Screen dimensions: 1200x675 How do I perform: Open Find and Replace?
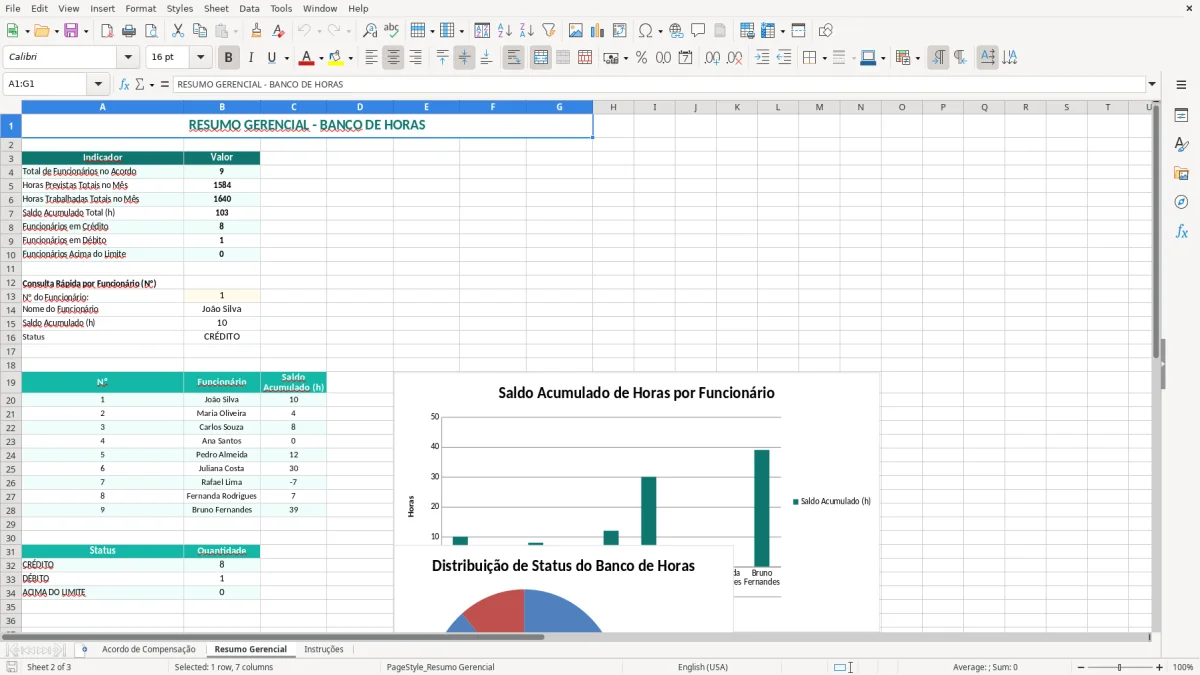pos(370,31)
